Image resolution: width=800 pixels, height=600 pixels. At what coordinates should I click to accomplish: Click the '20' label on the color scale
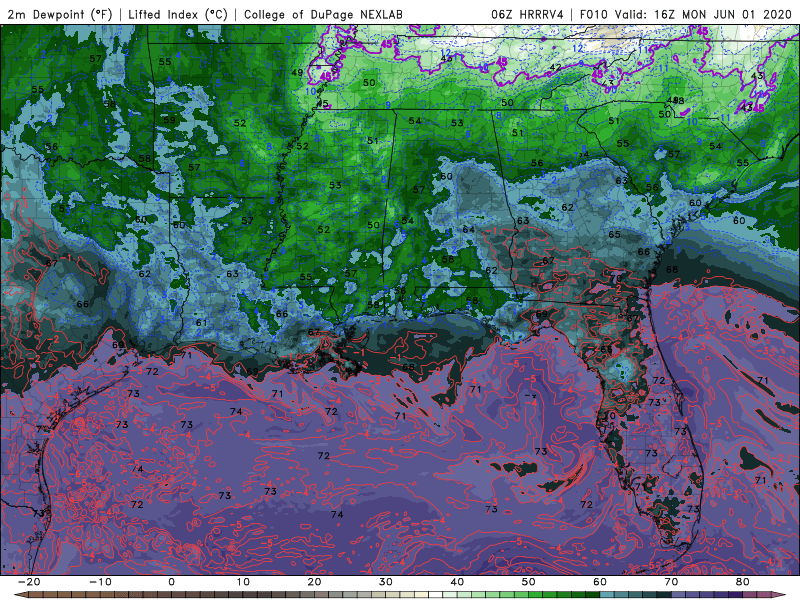tap(314, 582)
